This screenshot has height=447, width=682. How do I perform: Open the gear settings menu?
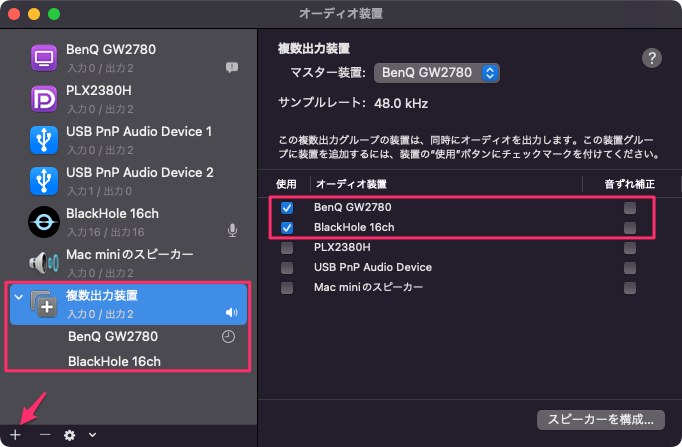pyautogui.click(x=70, y=435)
